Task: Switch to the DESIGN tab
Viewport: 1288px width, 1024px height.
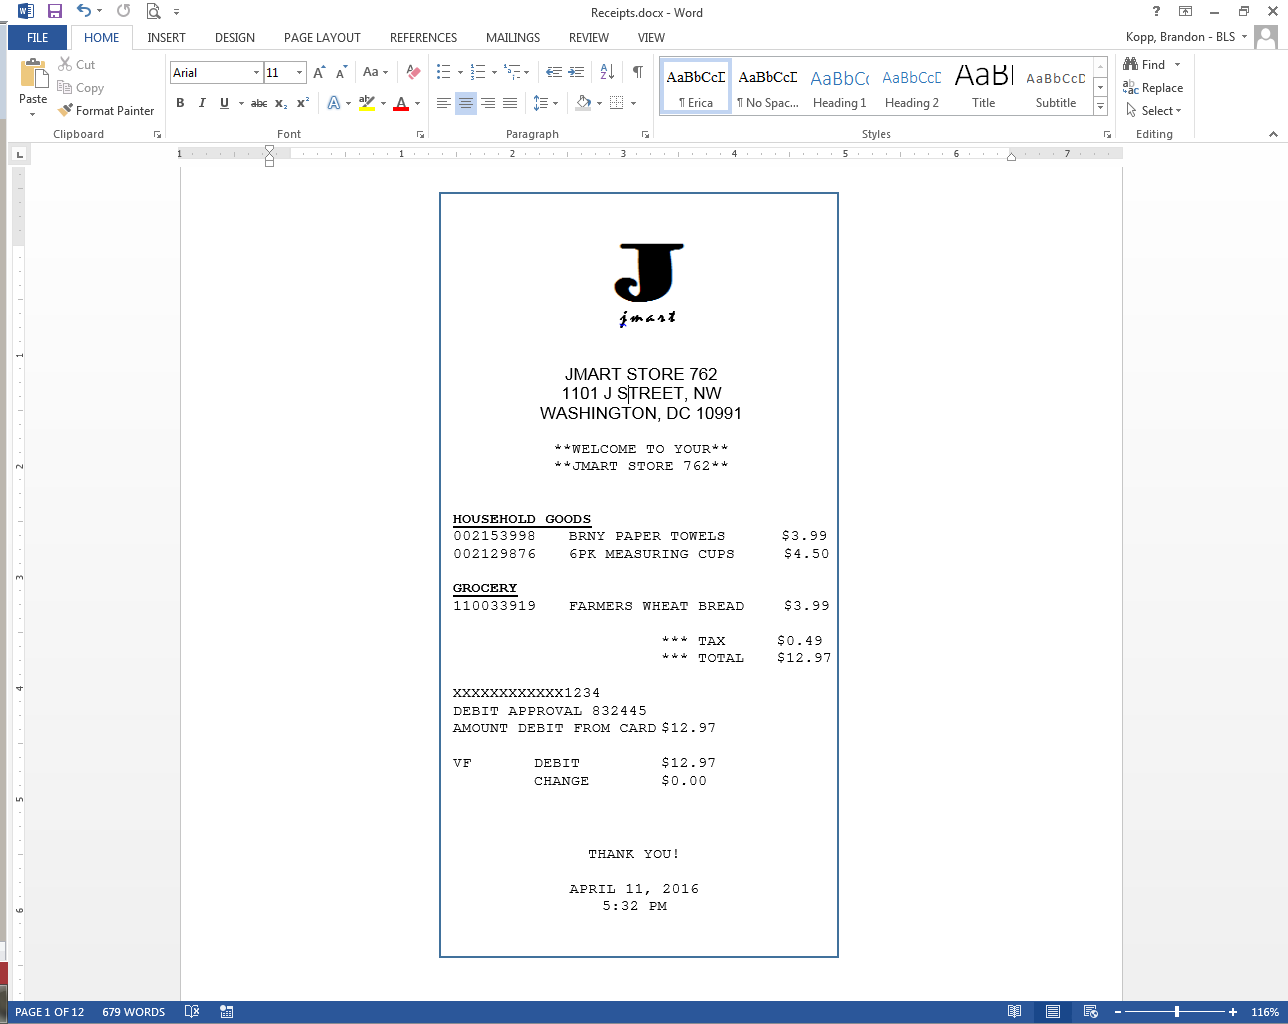Action: [235, 38]
